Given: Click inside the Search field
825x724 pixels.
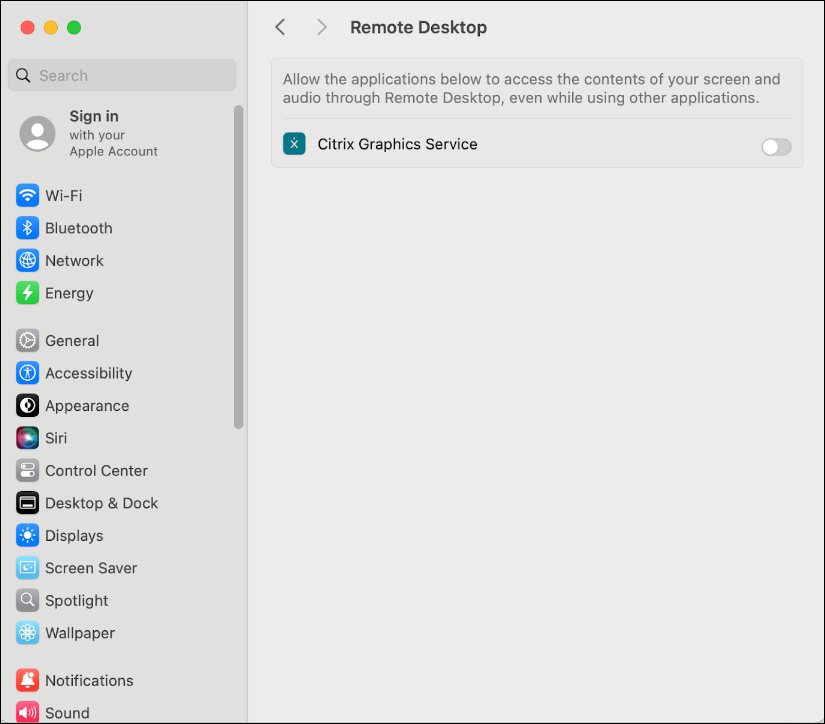Looking at the screenshot, I should pyautogui.click(x=122, y=75).
